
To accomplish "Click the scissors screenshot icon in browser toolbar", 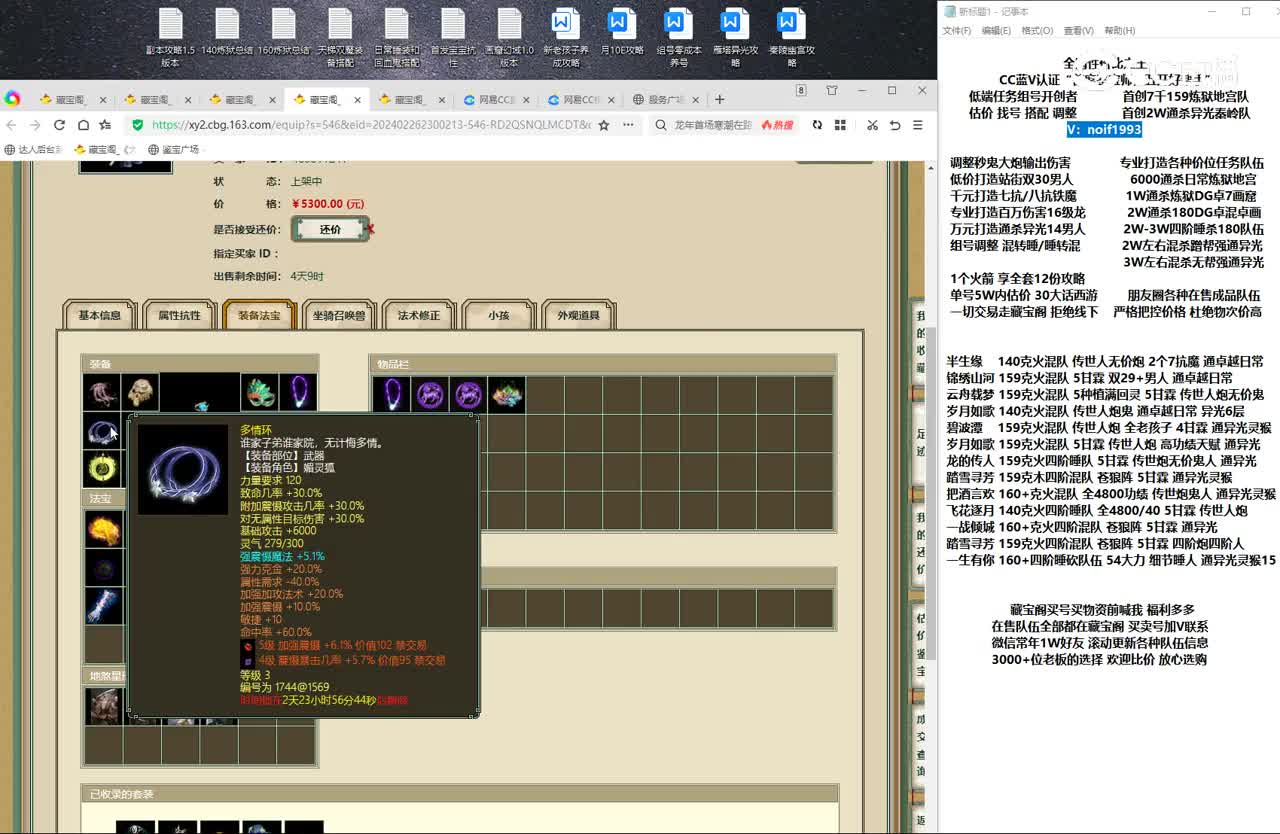I will 872,125.
